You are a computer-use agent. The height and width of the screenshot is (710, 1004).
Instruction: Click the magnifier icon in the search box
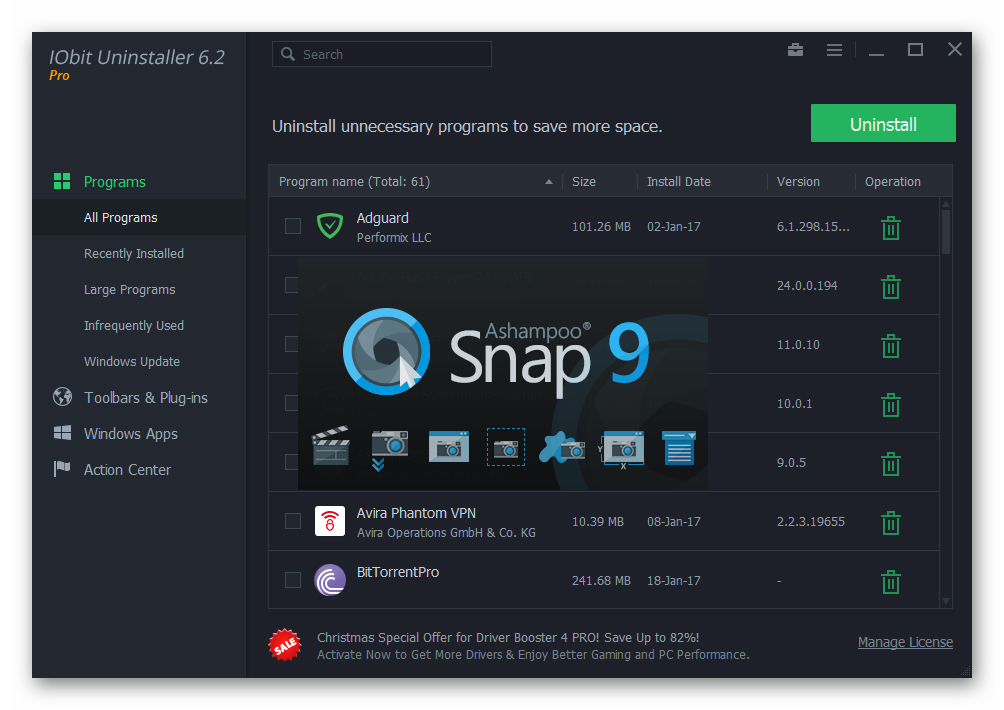tap(288, 54)
